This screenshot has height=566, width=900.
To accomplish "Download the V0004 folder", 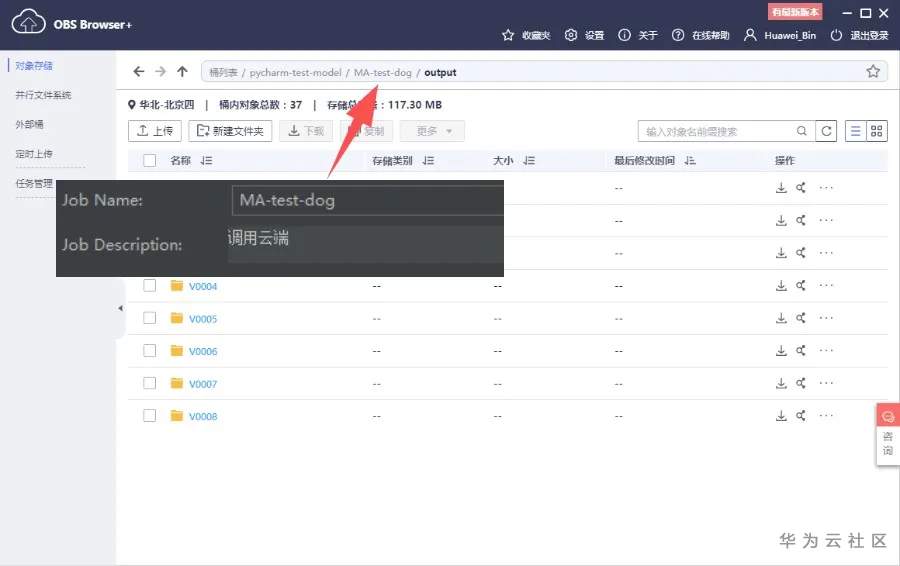I will (x=781, y=285).
